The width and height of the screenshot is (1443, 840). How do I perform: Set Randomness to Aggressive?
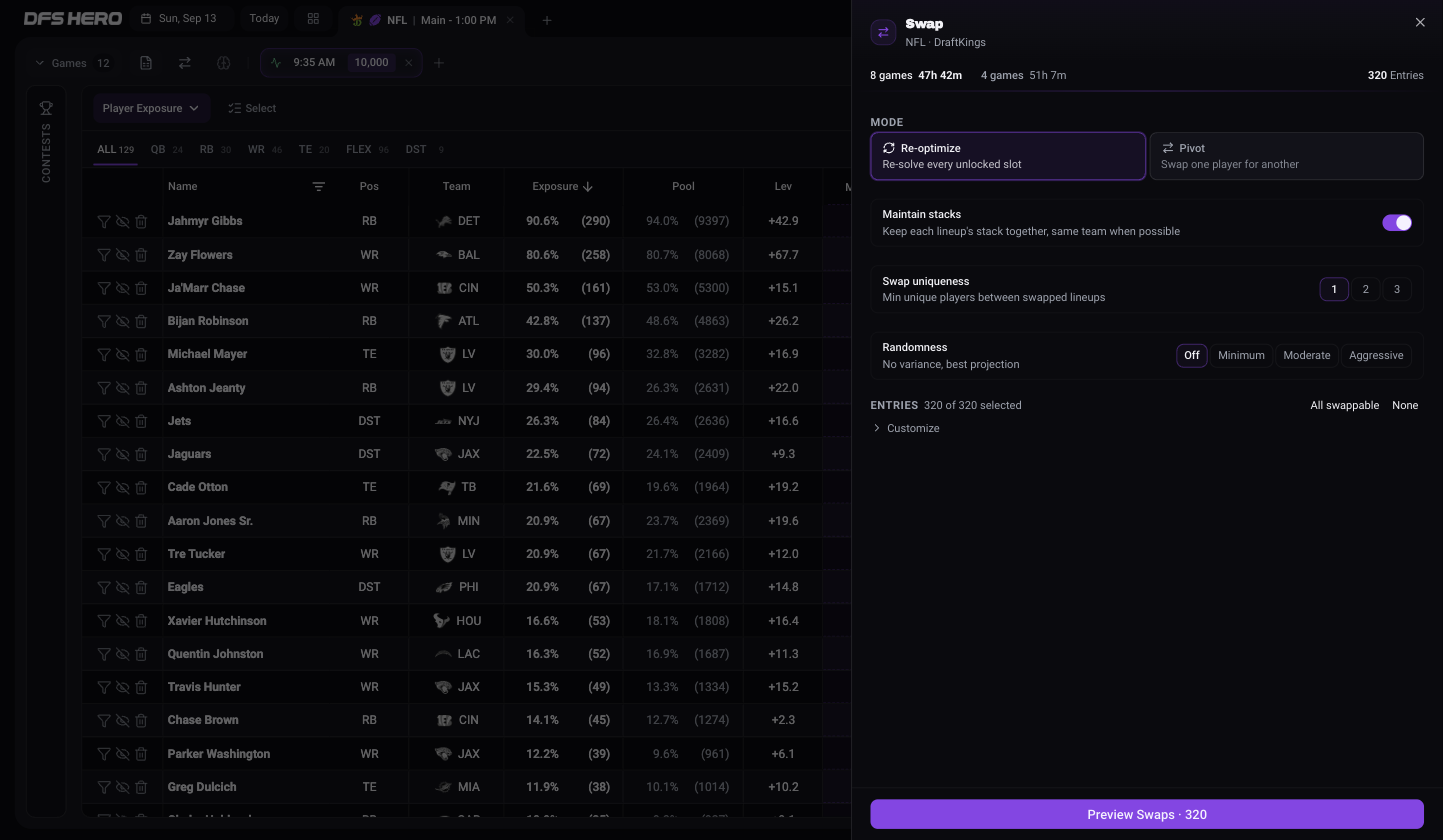click(1376, 355)
